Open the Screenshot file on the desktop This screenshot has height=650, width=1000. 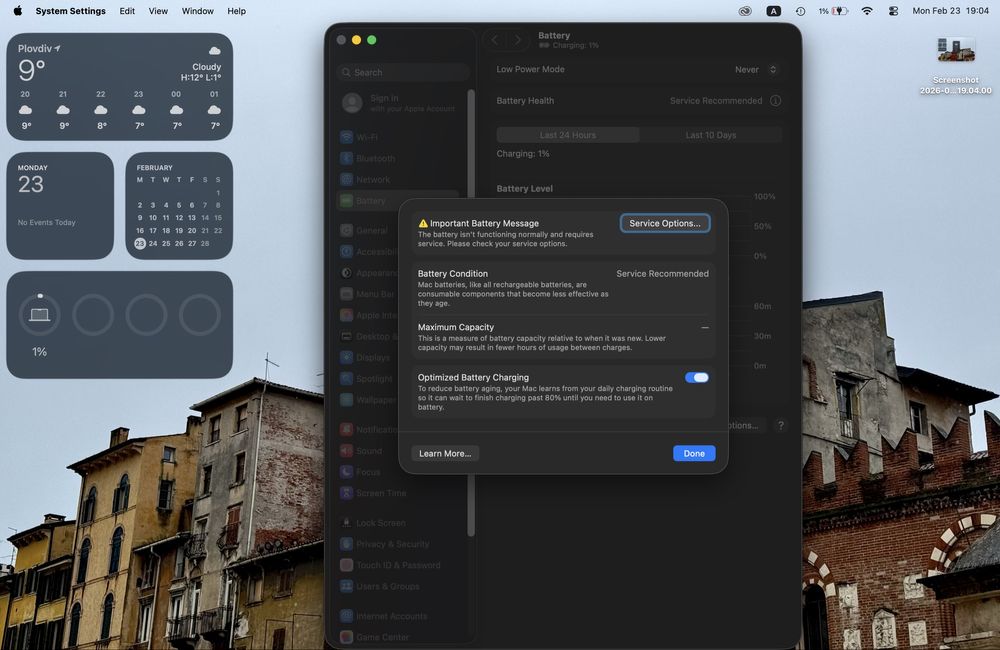click(x=955, y=66)
